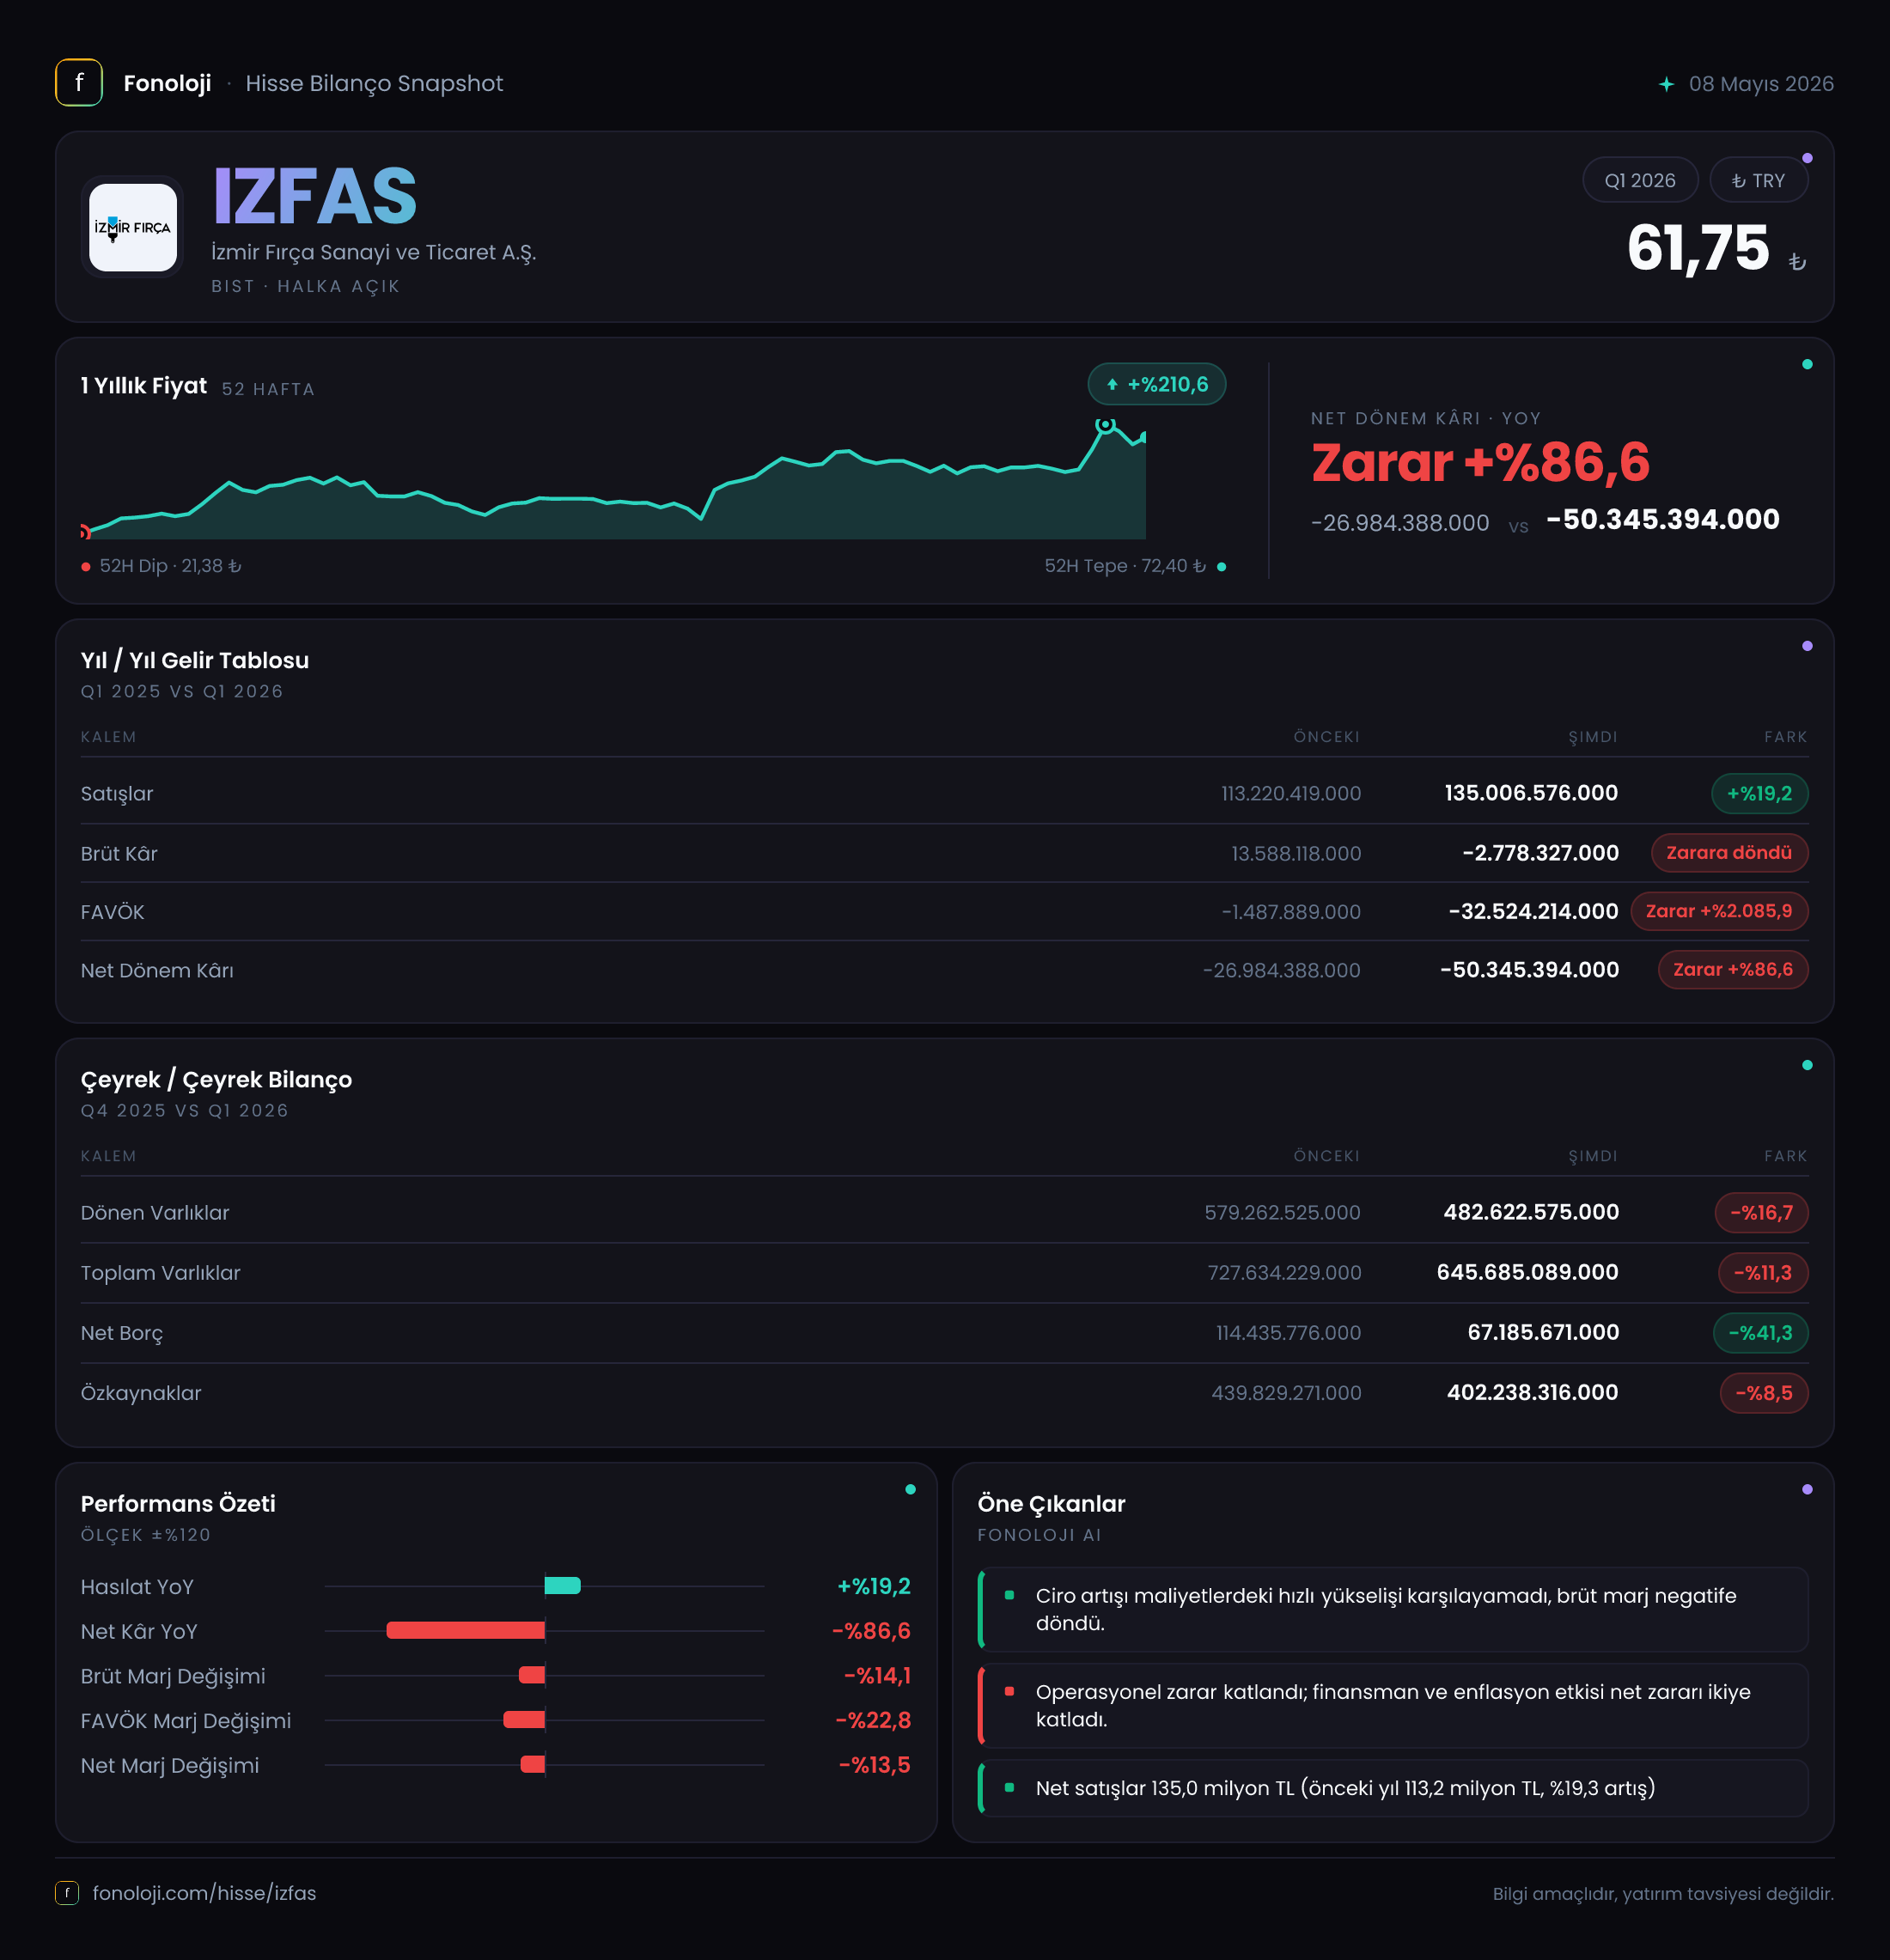The height and width of the screenshot is (1960, 1890).
Task: Click the -32.524.214.000 FAVÖK value
Action: [1533, 911]
